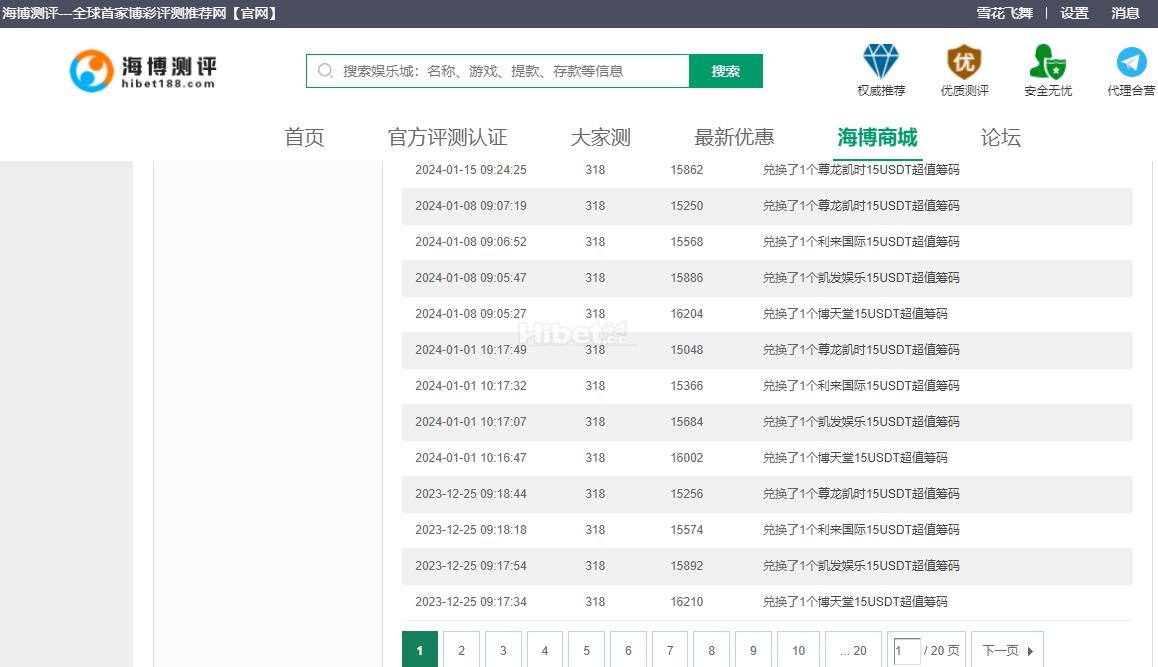Open the 官方评测认证 menu item

447,138
